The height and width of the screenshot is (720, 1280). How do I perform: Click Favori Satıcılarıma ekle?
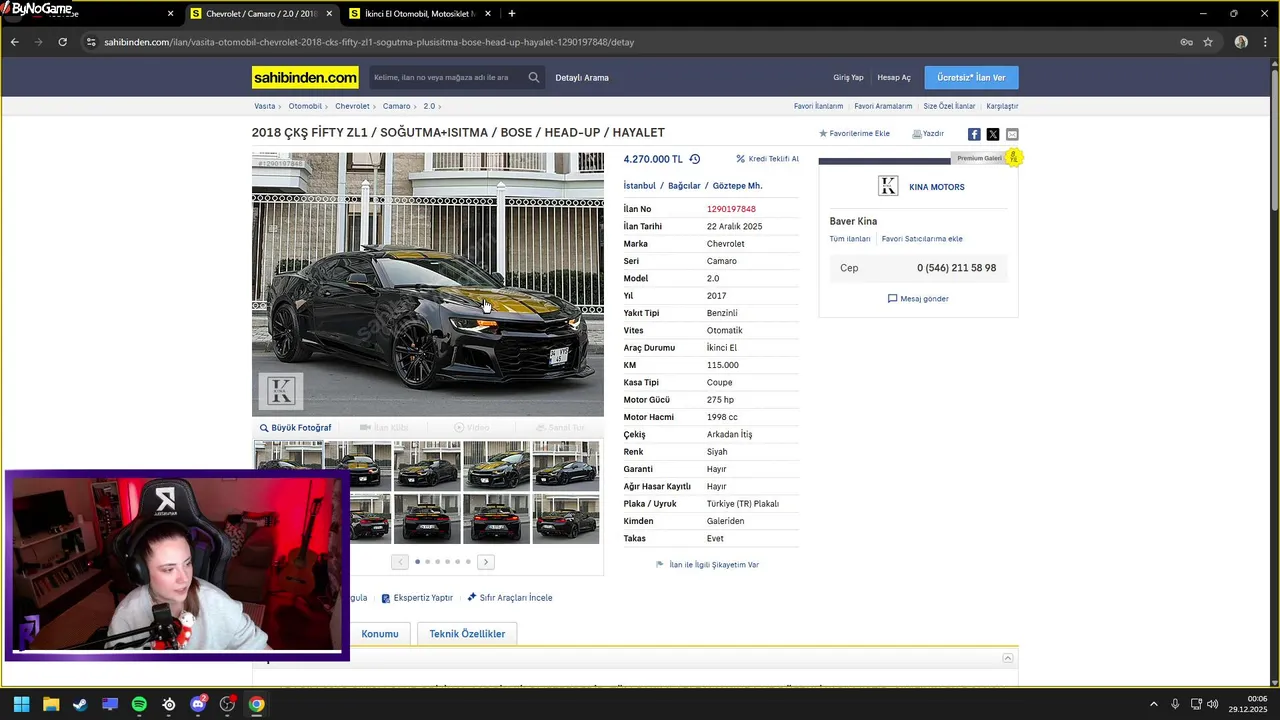[x=922, y=239]
